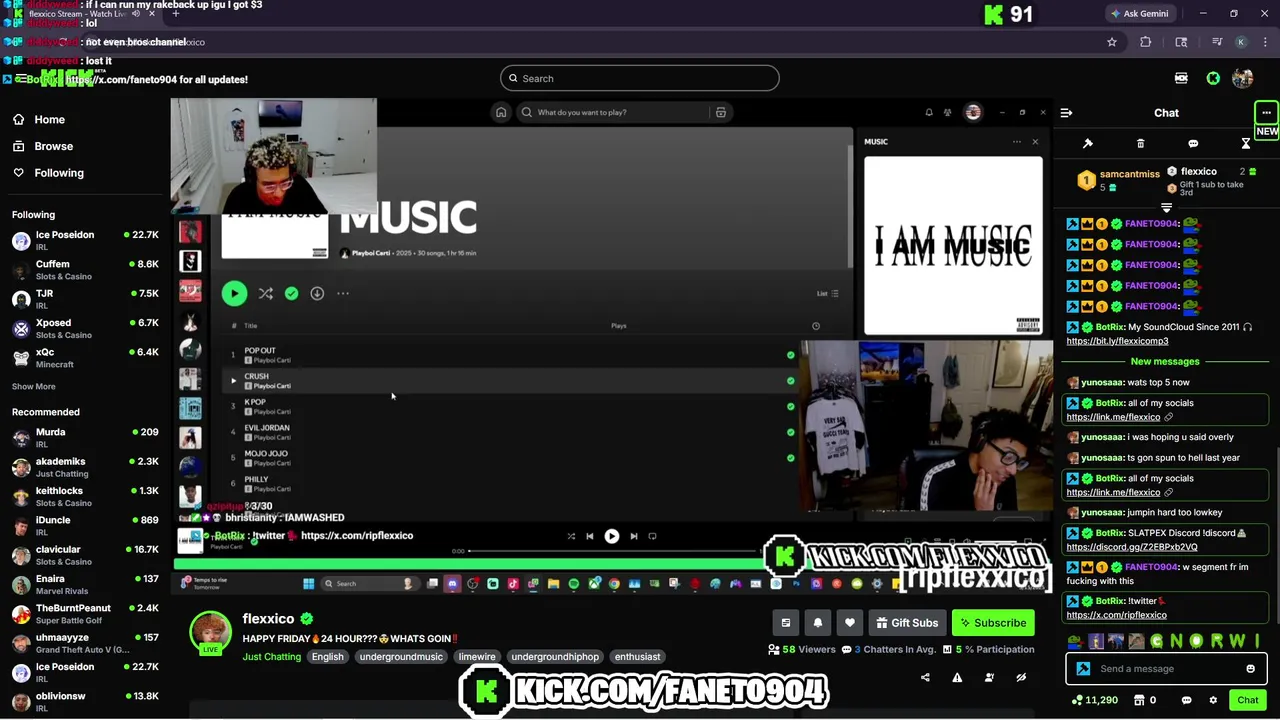The width and height of the screenshot is (1280, 720).
Task: Open emoji picker in message box
Action: click(x=1250, y=669)
